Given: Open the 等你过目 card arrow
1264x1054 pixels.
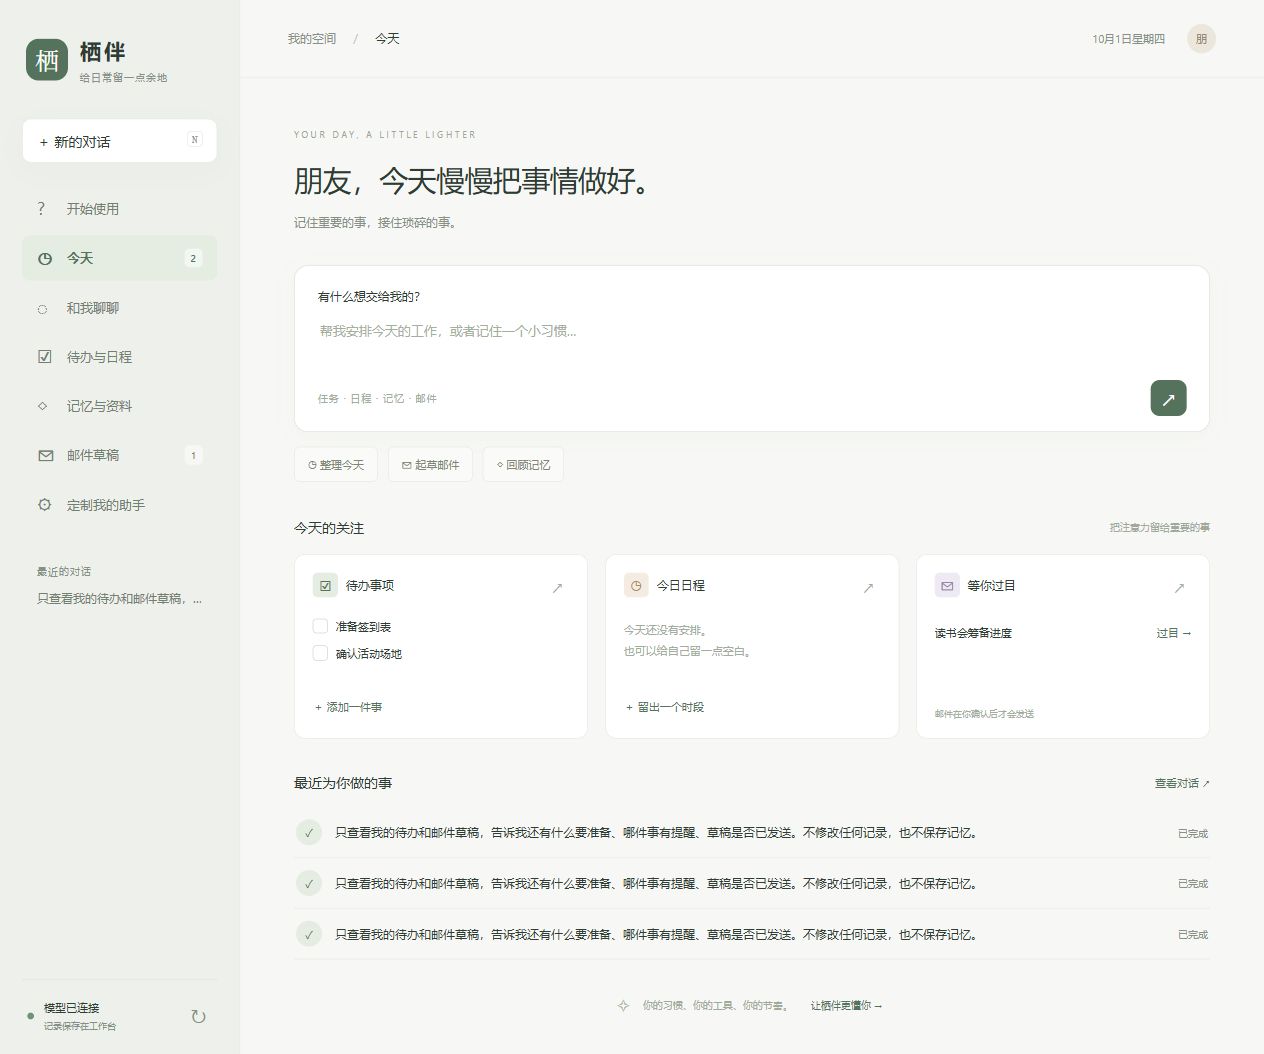Looking at the screenshot, I should (x=1179, y=588).
